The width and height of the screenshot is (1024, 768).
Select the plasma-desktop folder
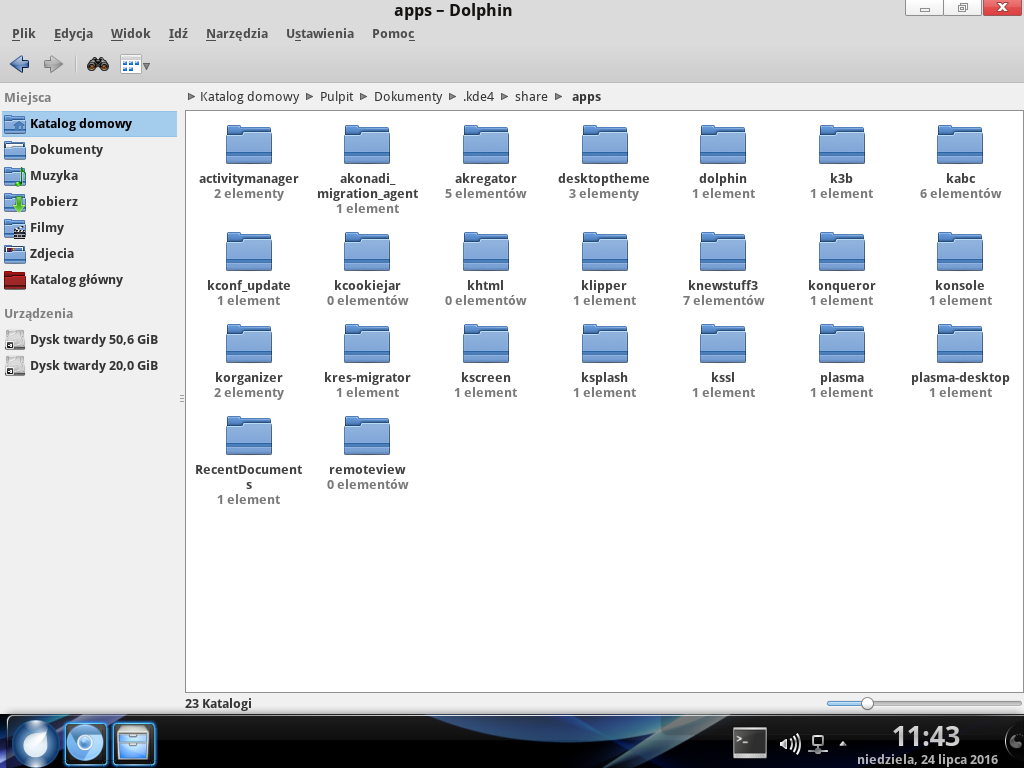pos(959,345)
